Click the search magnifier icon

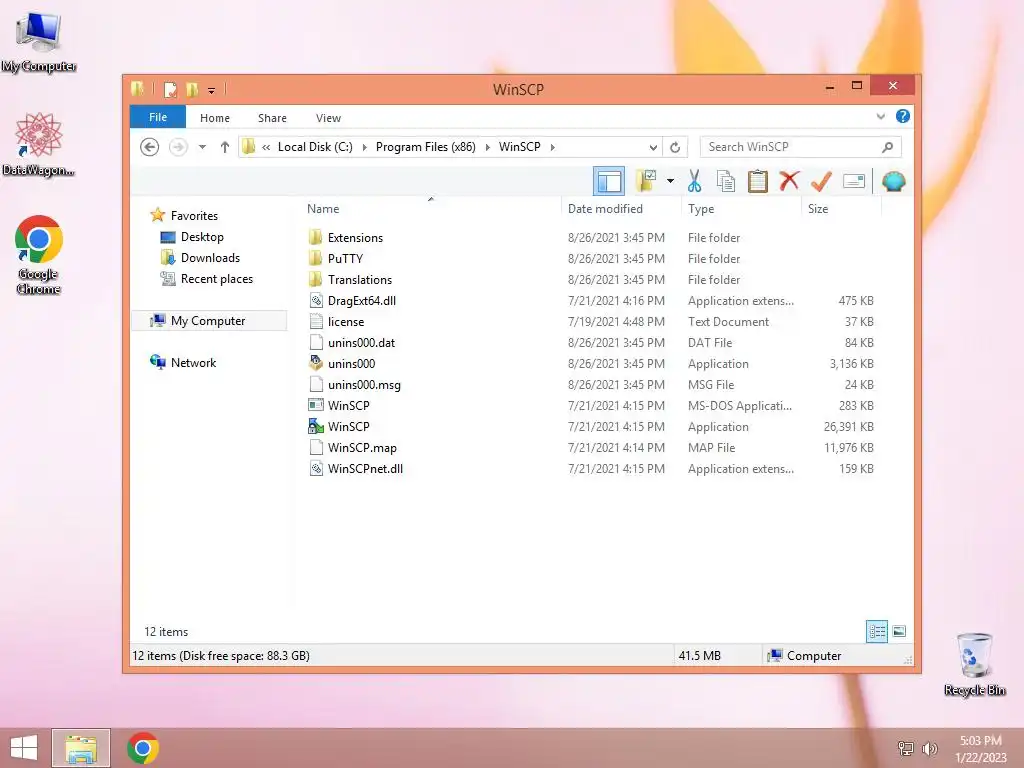[888, 147]
